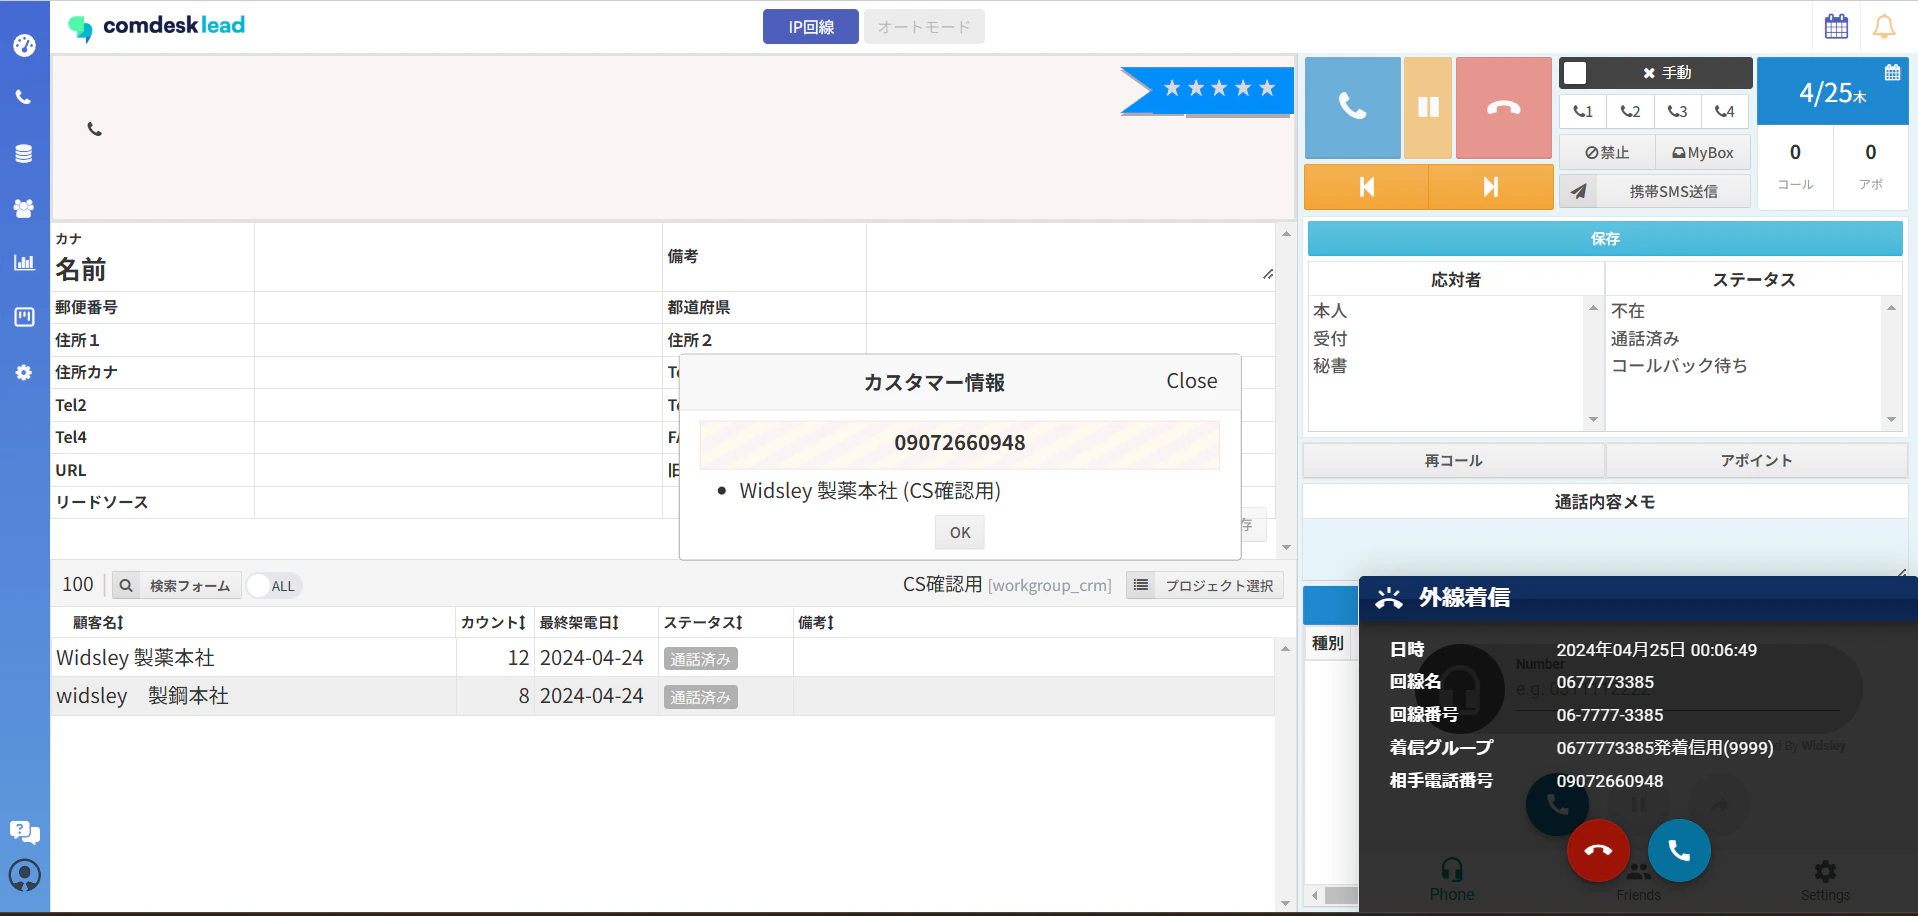The image size is (1918, 916).
Task: Click the 禁止 button
Action: pyautogui.click(x=1607, y=153)
